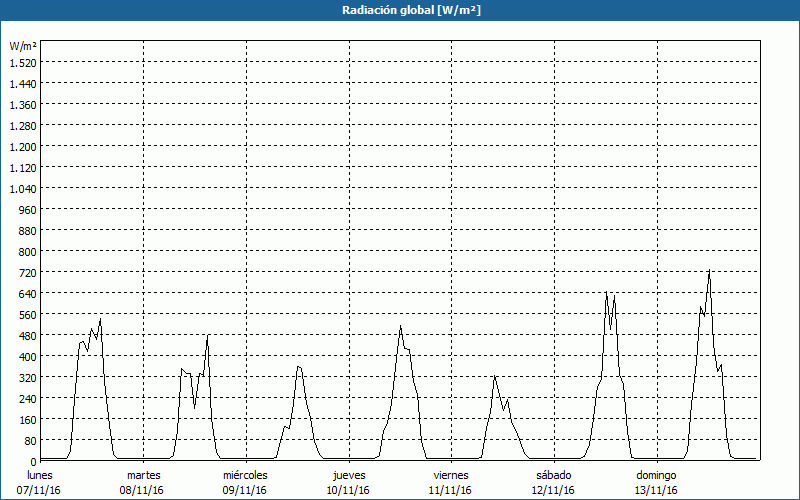Select the "jueves" day label
800x500 pixels.
coord(348,475)
